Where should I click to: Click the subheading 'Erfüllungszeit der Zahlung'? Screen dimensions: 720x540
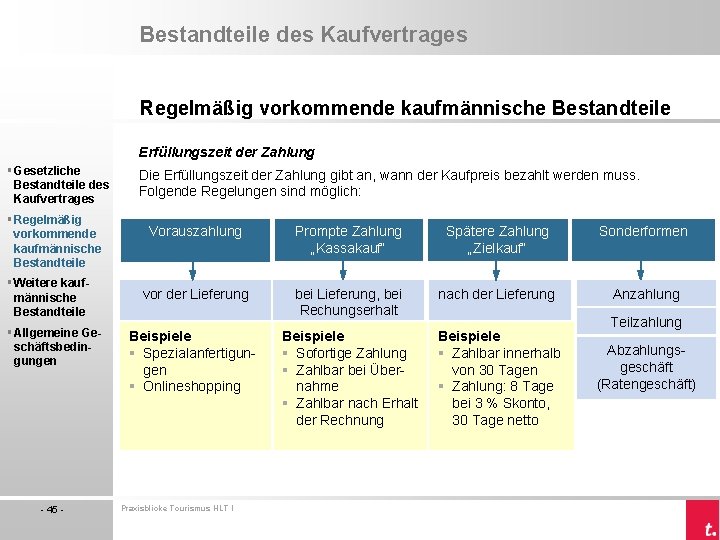[x=227, y=152]
